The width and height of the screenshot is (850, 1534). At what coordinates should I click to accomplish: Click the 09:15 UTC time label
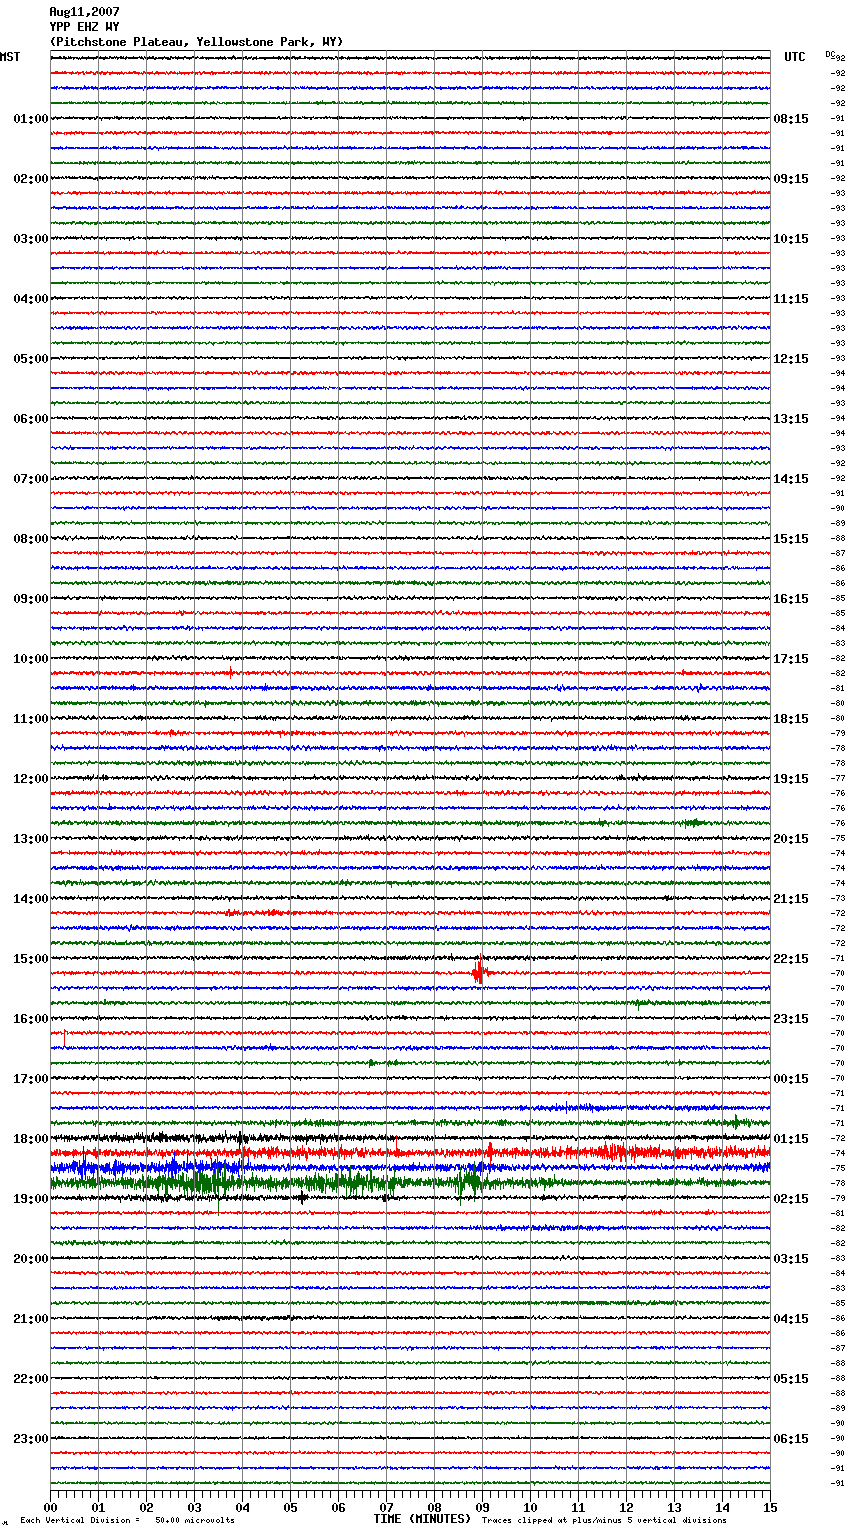click(x=791, y=179)
